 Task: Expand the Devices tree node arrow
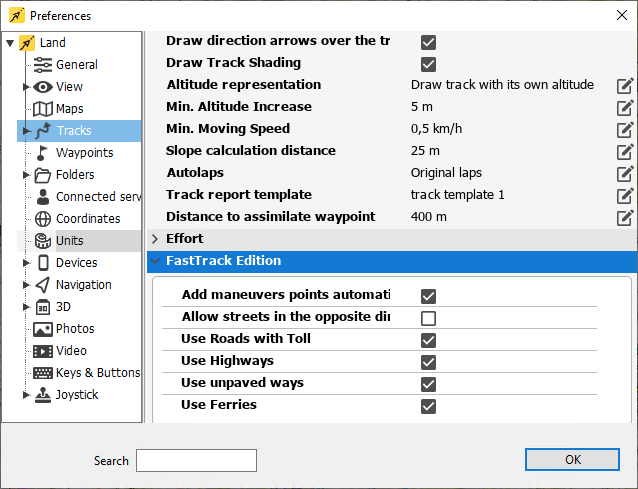(x=26, y=263)
